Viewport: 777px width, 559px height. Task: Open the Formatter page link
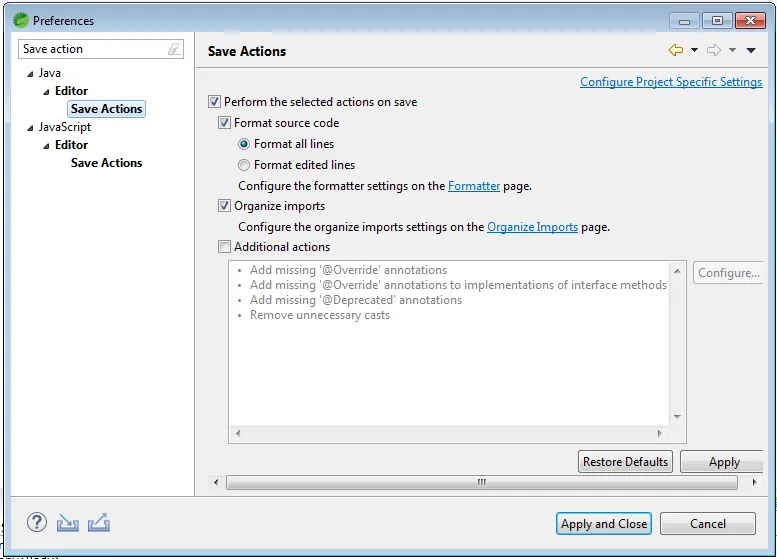click(x=473, y=186)
